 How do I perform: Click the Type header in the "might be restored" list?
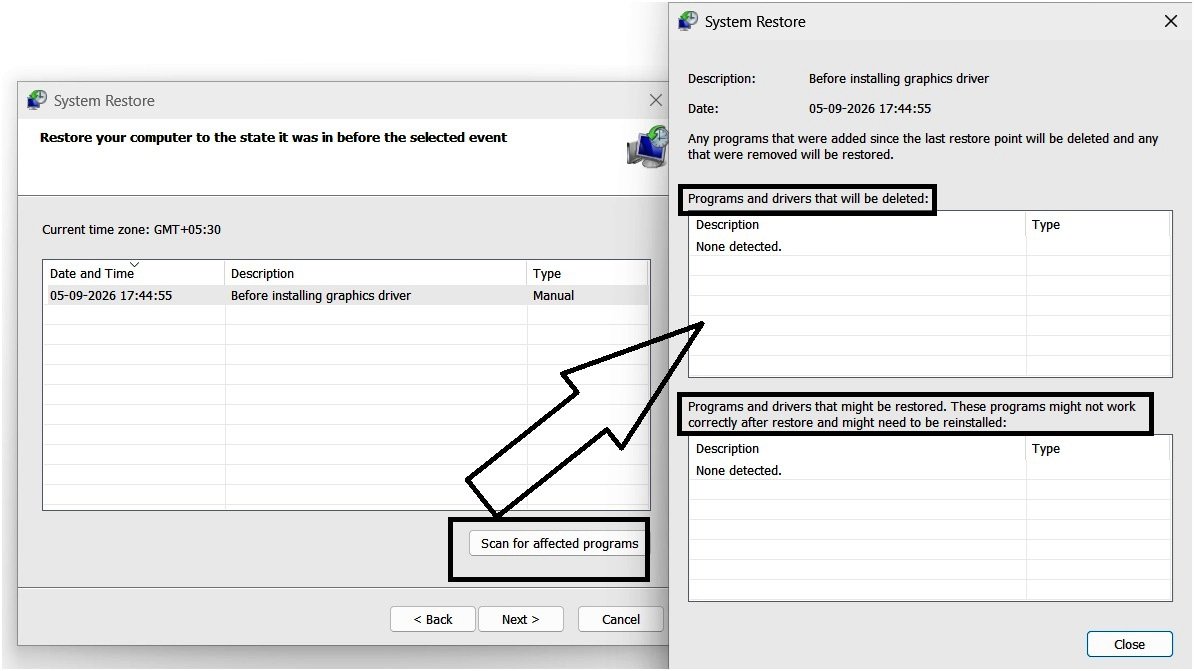pyautogui.click(x=1098, y=449)
